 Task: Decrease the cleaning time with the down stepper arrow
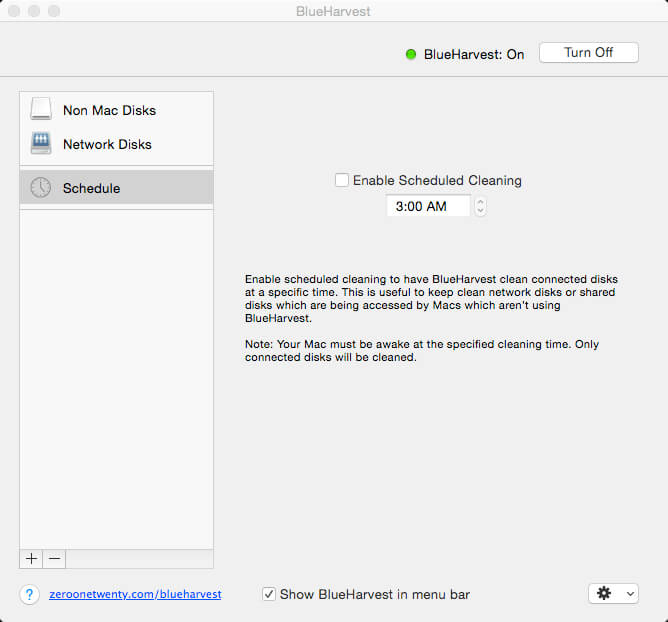click(x=481, y=211)
